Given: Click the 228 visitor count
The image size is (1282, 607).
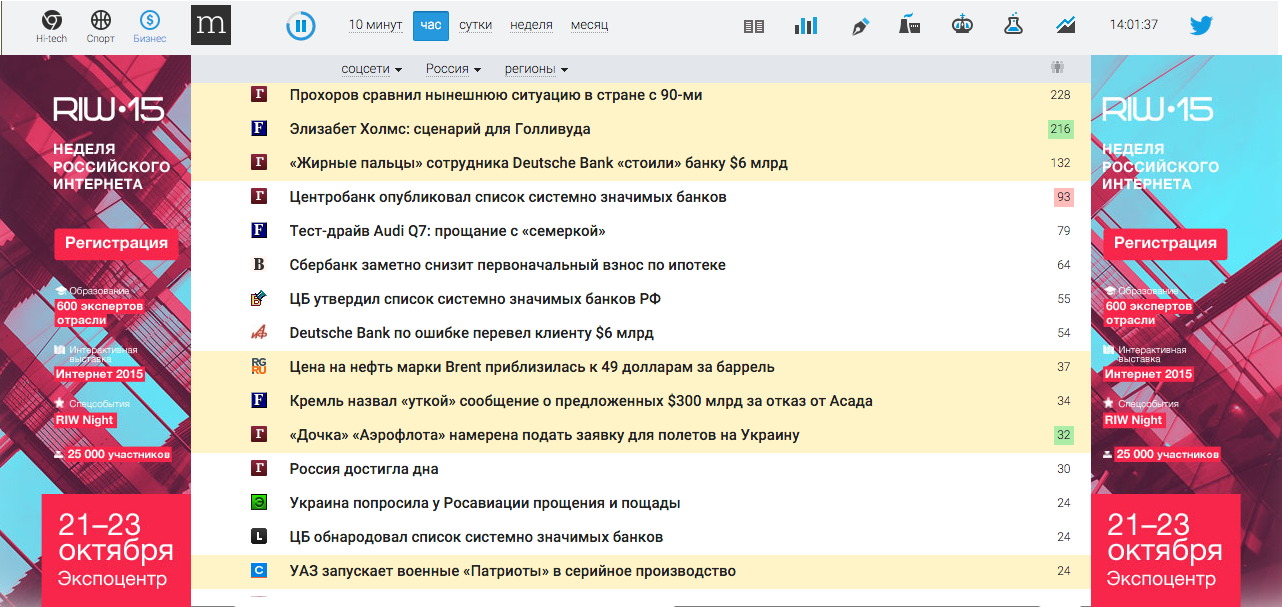Looking at the screenshot, I should [x=1061, y=95].
